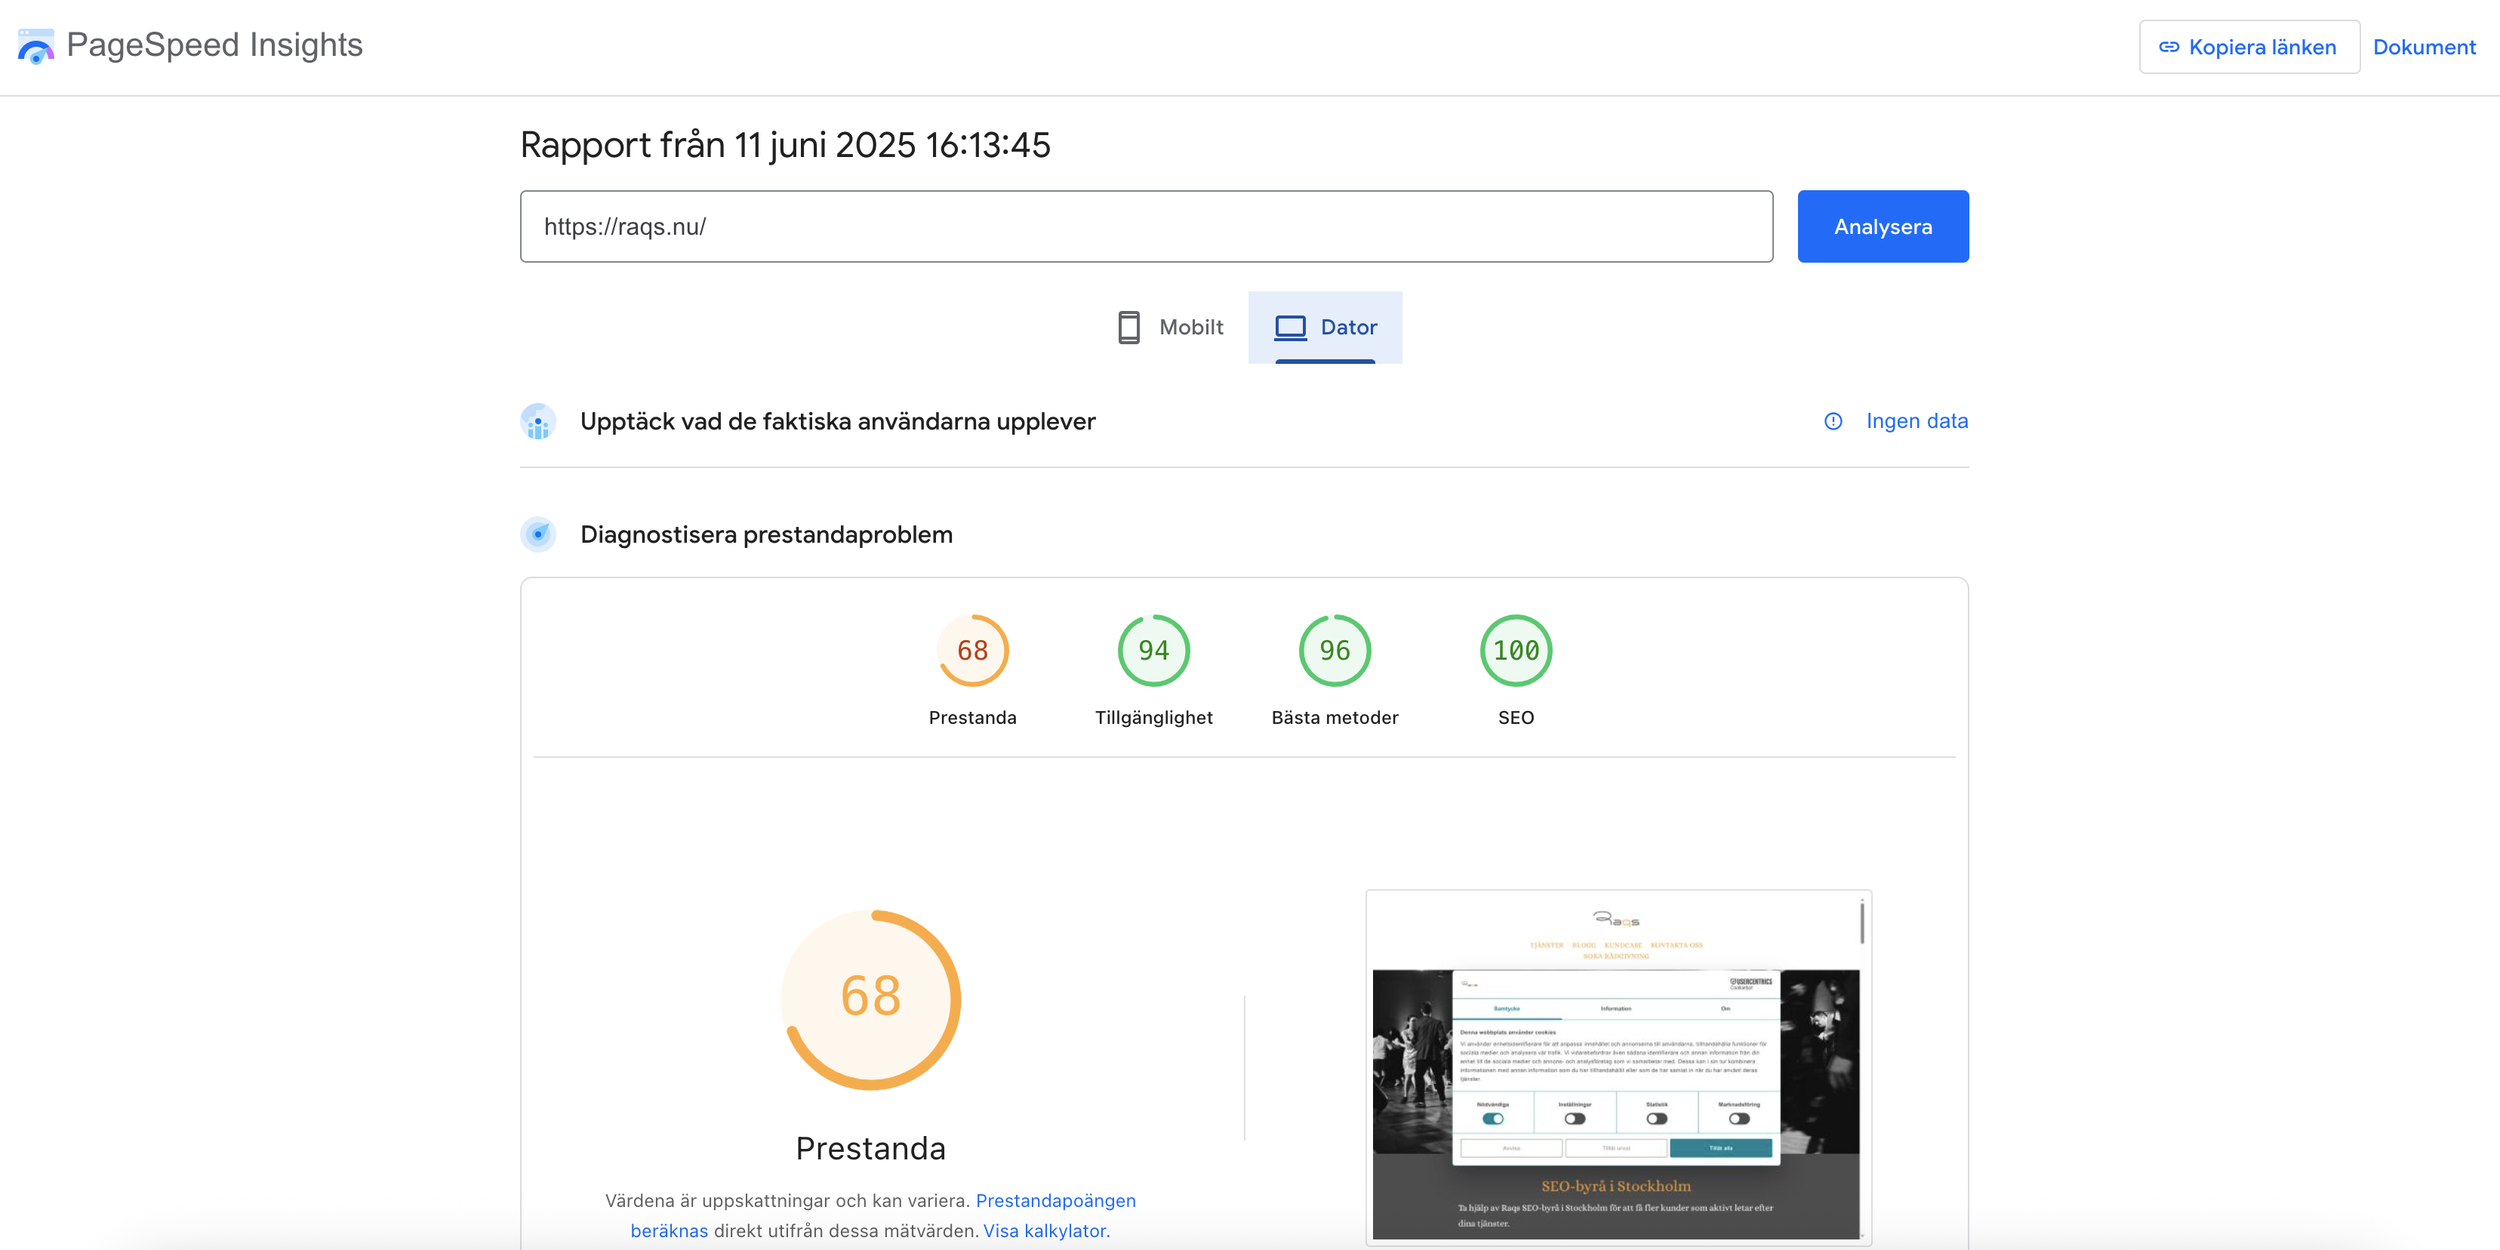Screen dimensions: 2500x1250
Task: Click the laptop icon for Dator
Action: pyautogui.click(x=1290, y=327)
